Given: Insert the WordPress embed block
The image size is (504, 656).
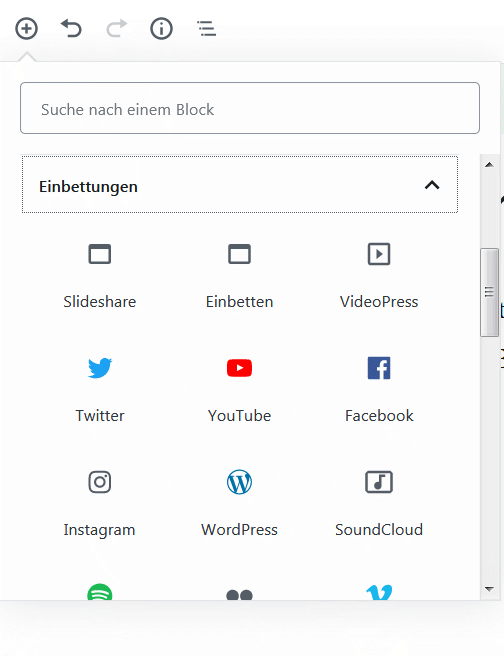Looking at the screenshot, I should tap(239, 482).
